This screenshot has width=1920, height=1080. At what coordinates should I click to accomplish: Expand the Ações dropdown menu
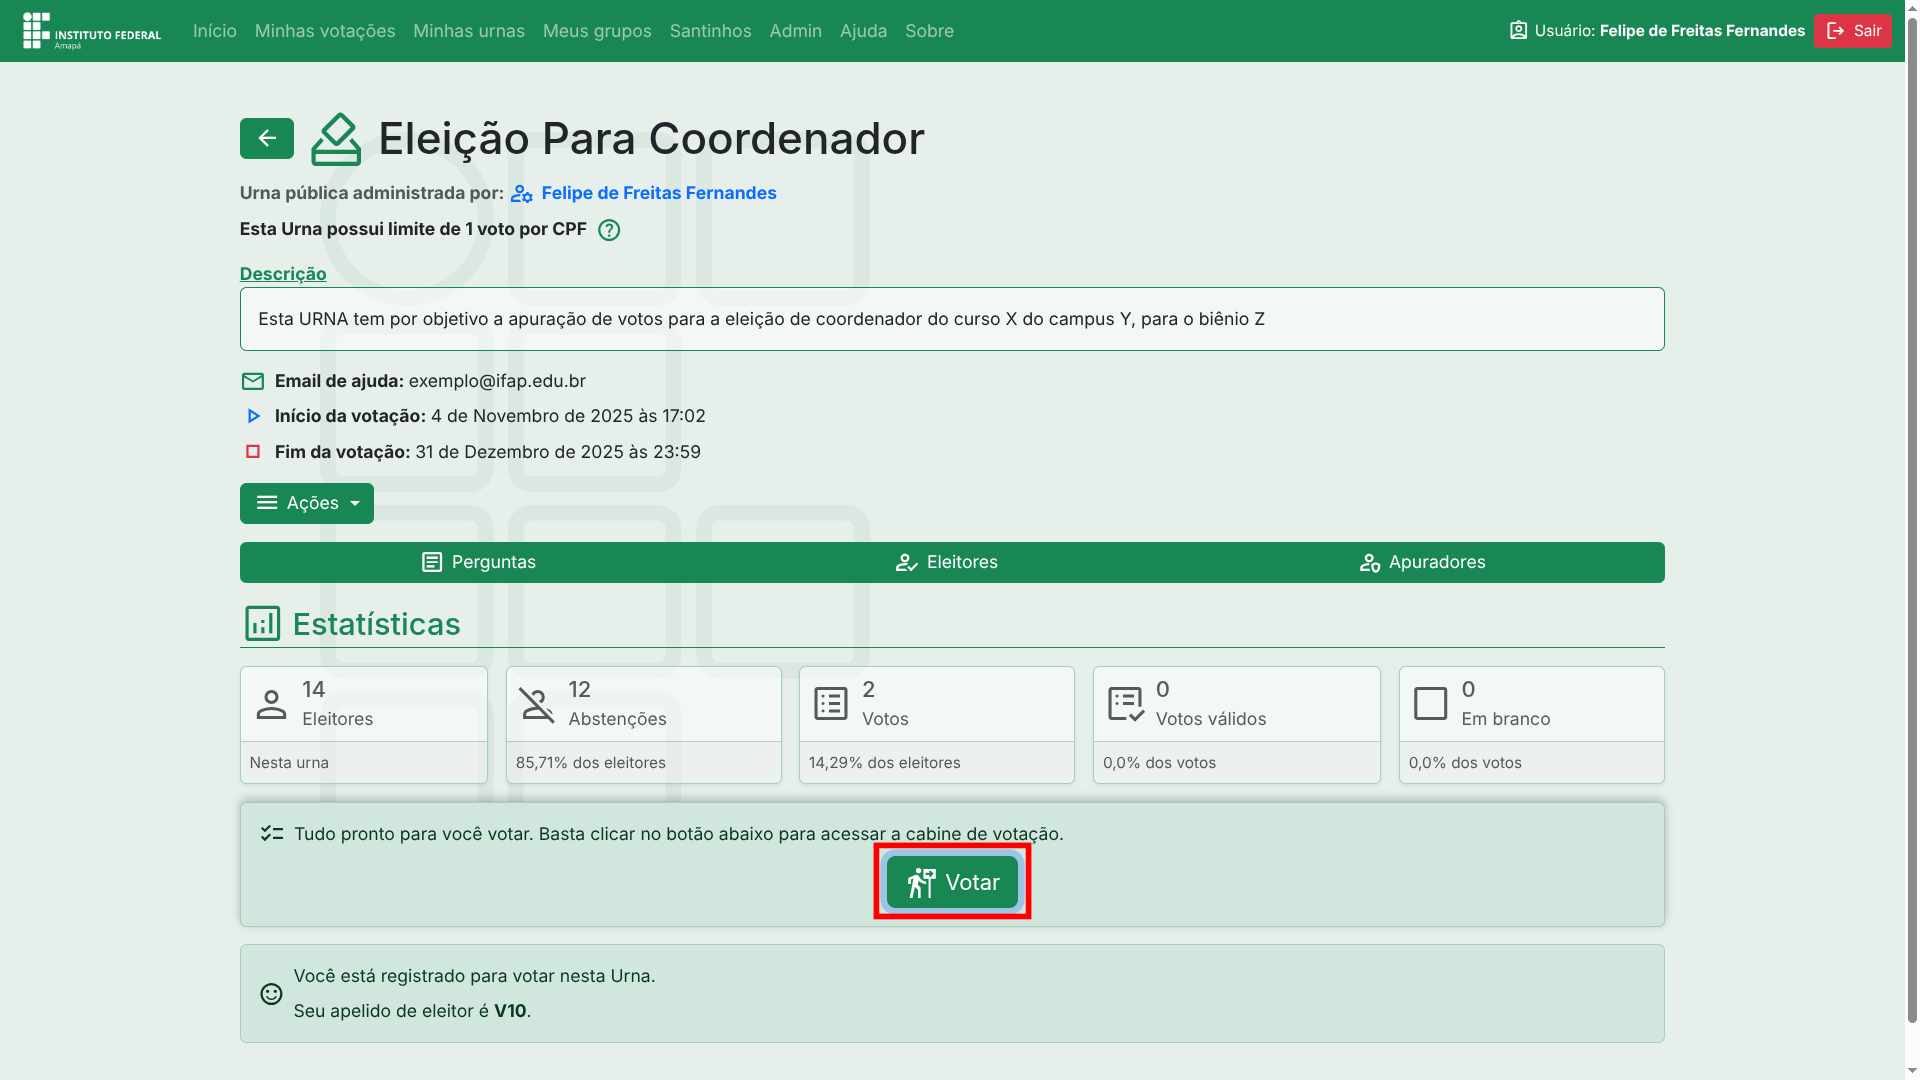306,503
